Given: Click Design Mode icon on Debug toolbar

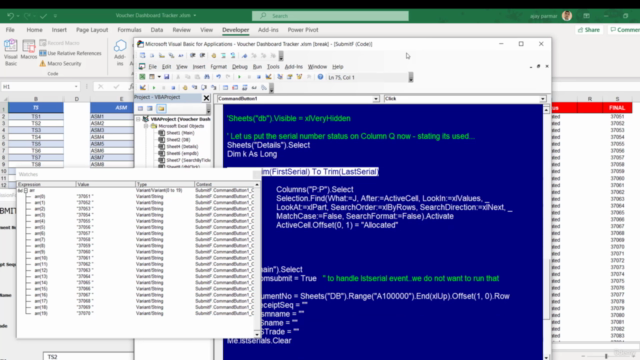Looking at the screenshot, I should tap(142, 87).
